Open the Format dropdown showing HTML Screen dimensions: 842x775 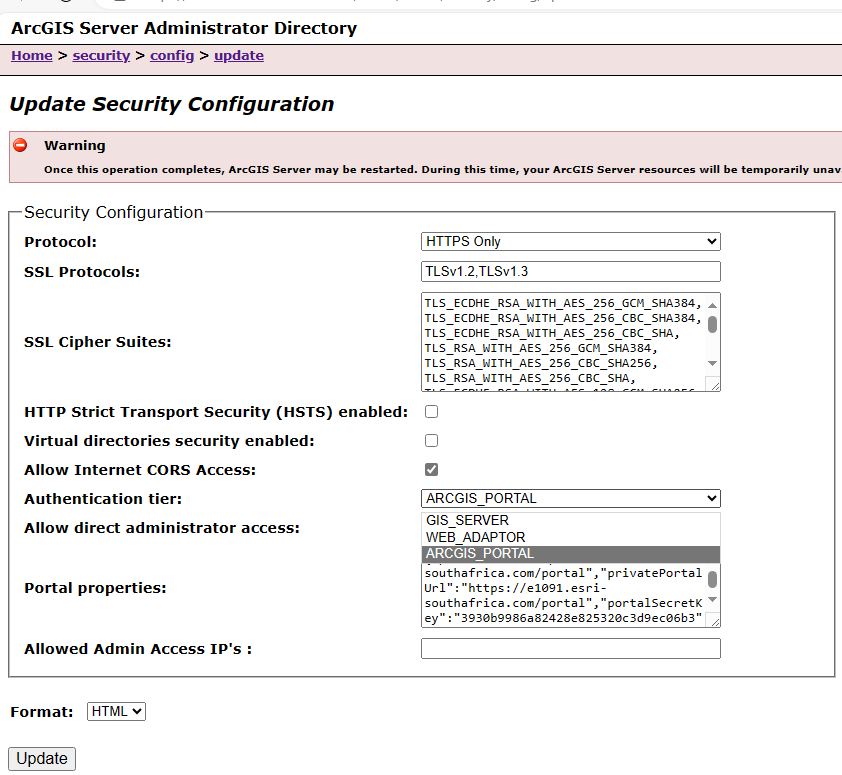coord(116,711)
